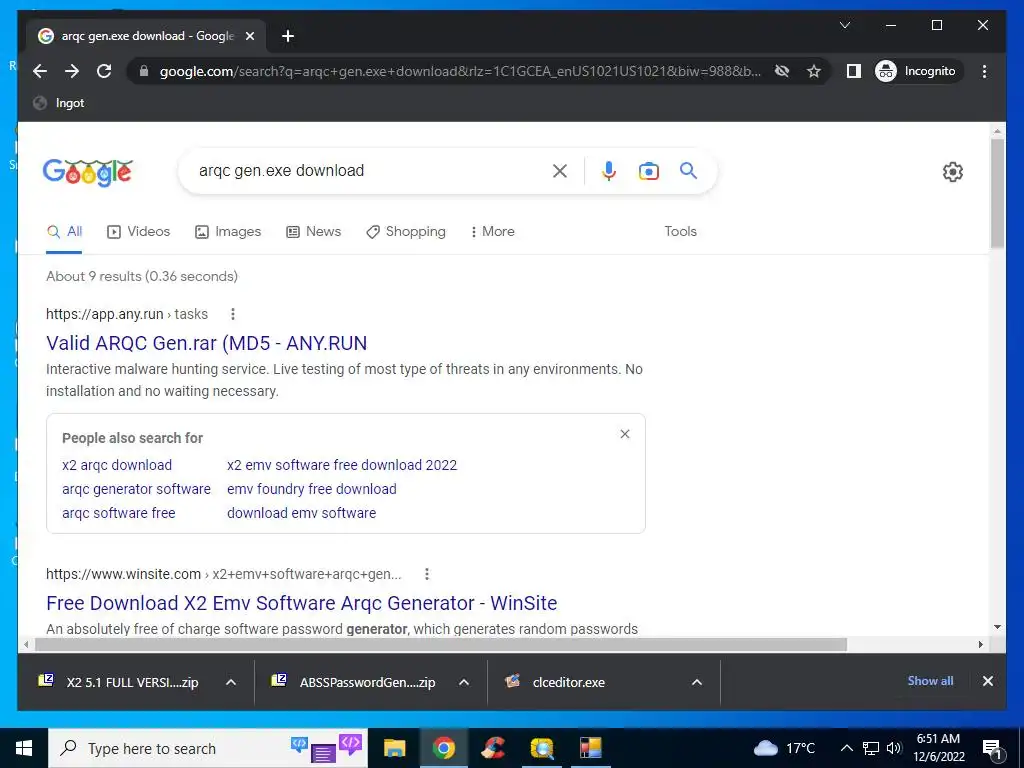This screenshot has height=768, width=1024.
Task: Show hidden system tray icons
Action: 846,748
